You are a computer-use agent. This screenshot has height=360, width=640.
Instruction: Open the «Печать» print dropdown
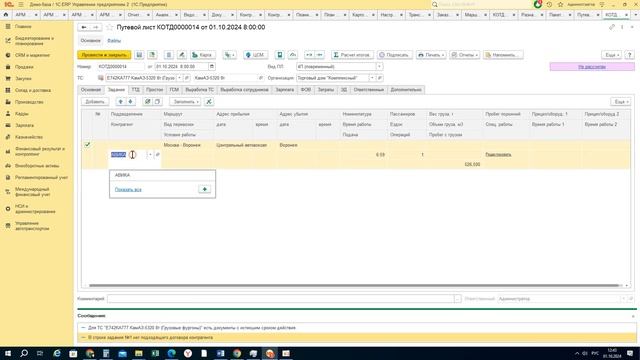tap(431, 55)
